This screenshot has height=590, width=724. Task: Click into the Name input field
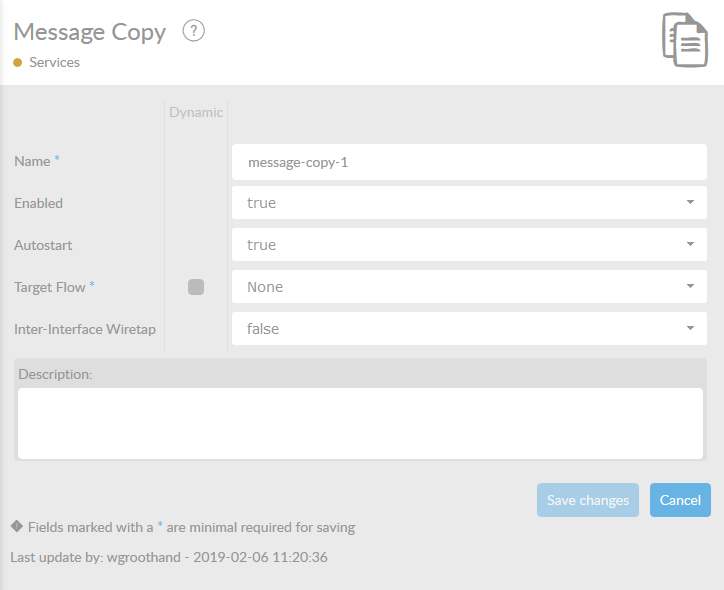tap(469, 161)
